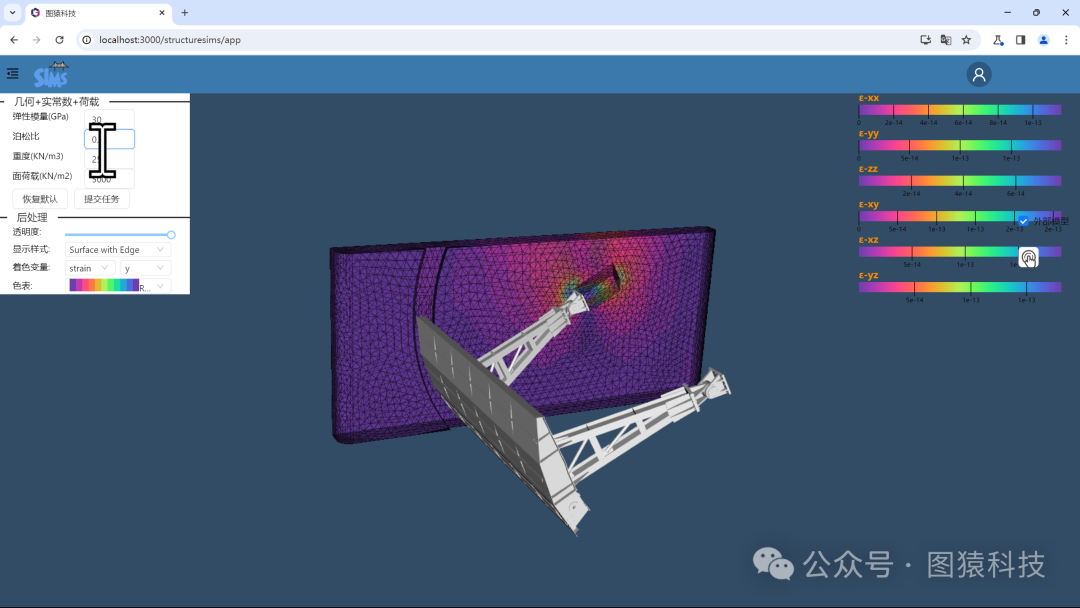Toggle the sidebar menu hamburger icon
The height and width of the screenshot is (608, 1080).
click(12, 74)
